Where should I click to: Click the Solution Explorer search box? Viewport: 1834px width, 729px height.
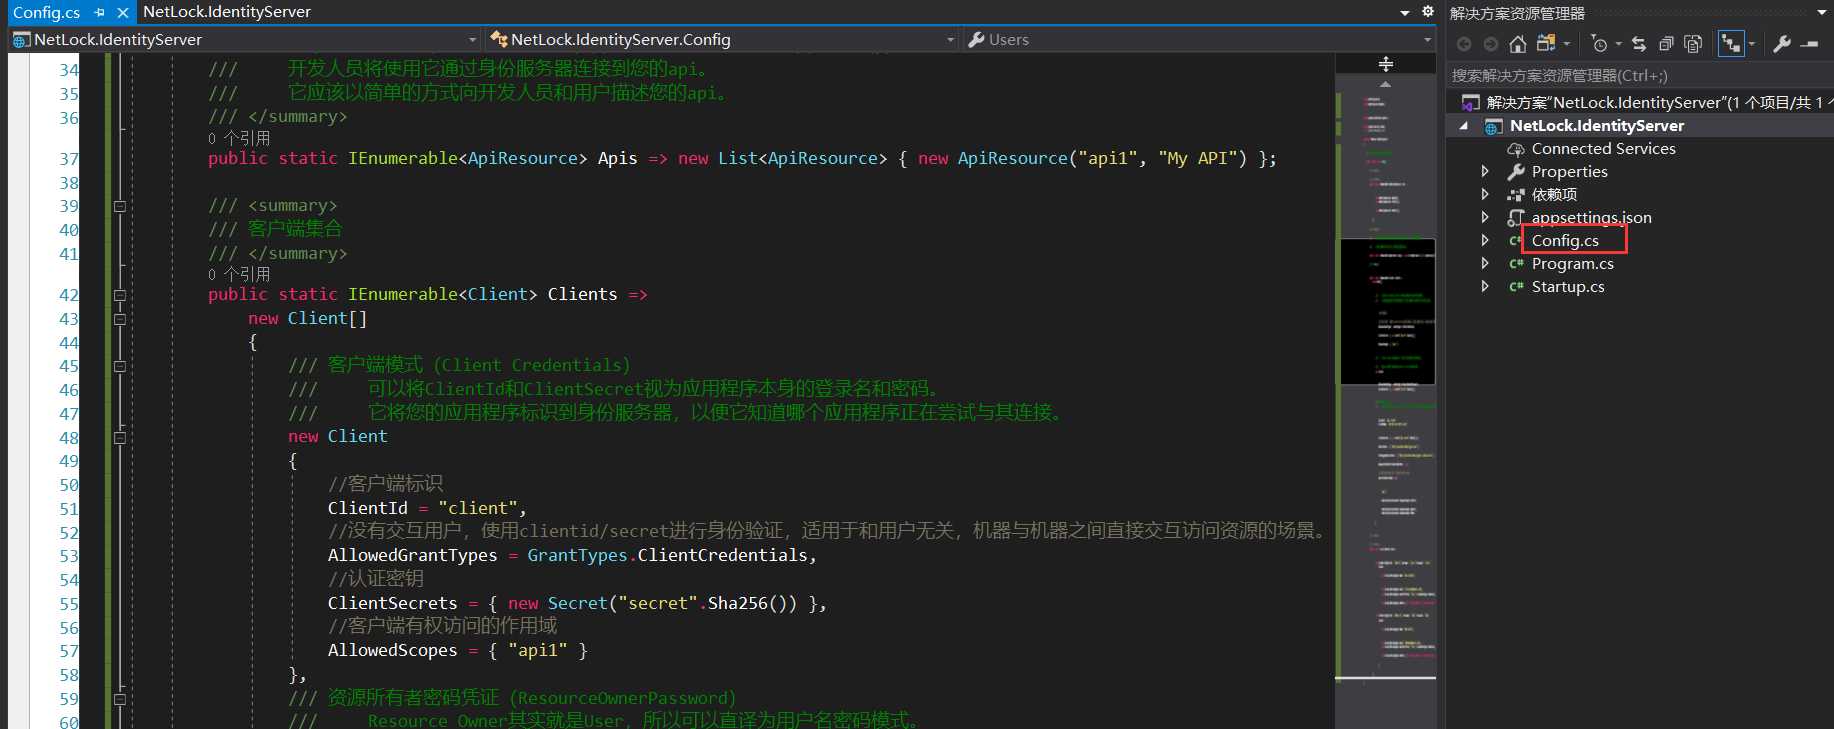[x=1638, y=76]
